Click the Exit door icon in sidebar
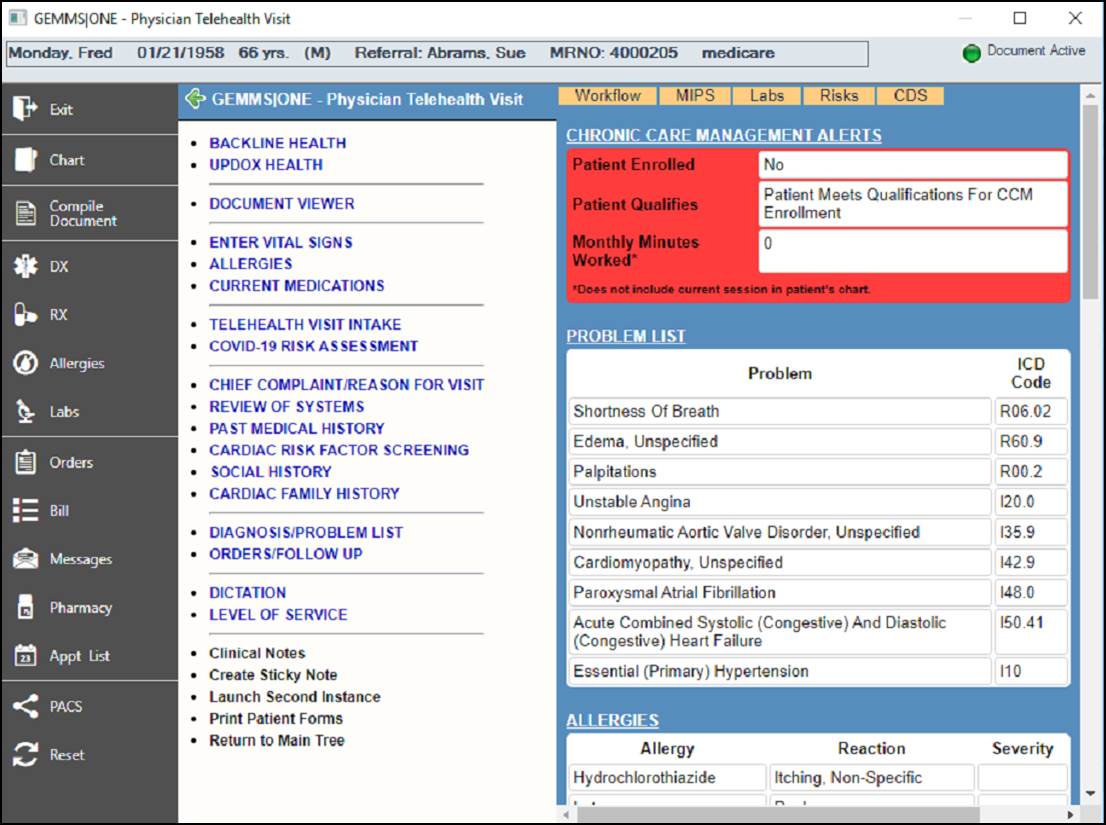Screen dimensions: 1106x825 pyautogui.click(x=26, y=109)
